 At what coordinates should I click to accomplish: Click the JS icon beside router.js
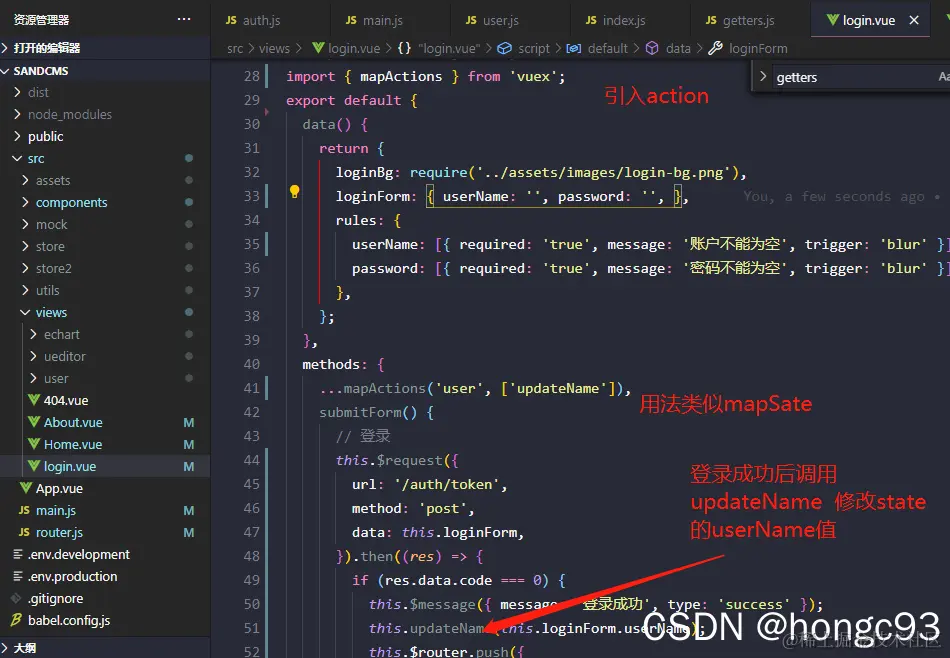[24, 533]
